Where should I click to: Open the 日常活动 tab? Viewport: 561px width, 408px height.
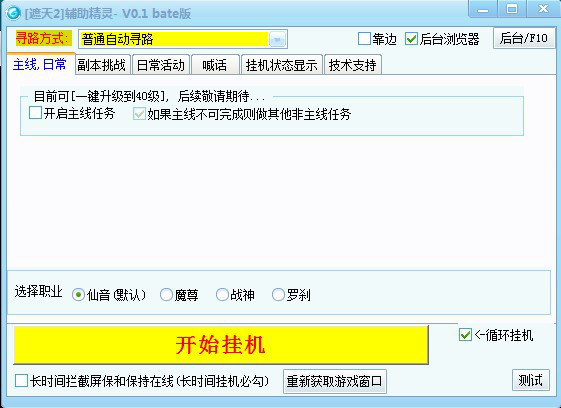(x=161, y=65)
